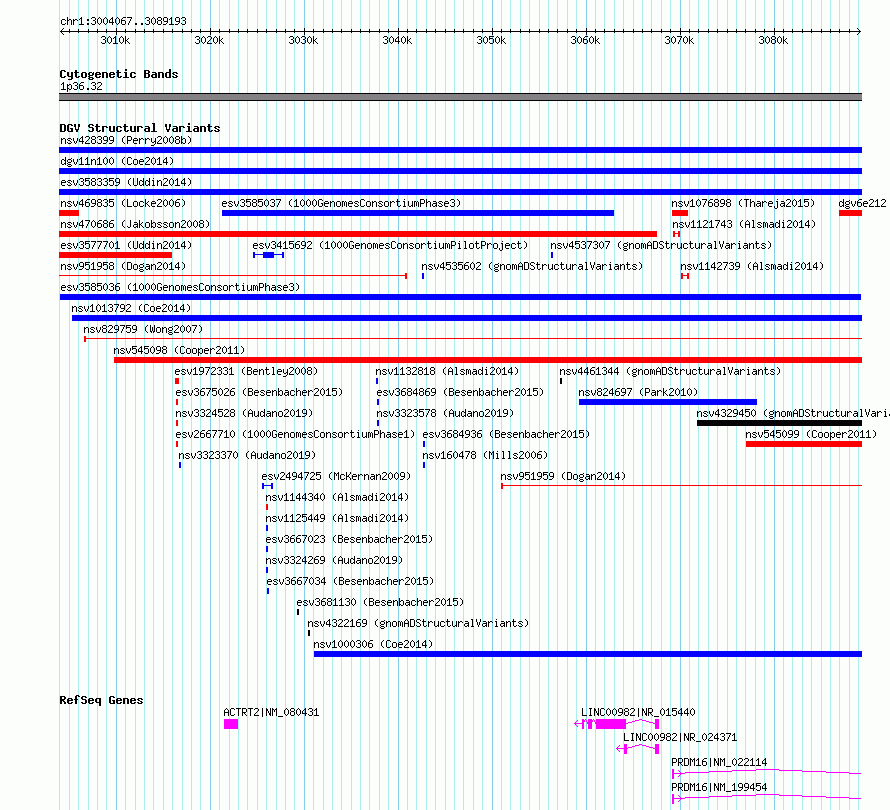Click the DGV Structural Variants track title
Screen dimensions: 890x810
(140, 128)
